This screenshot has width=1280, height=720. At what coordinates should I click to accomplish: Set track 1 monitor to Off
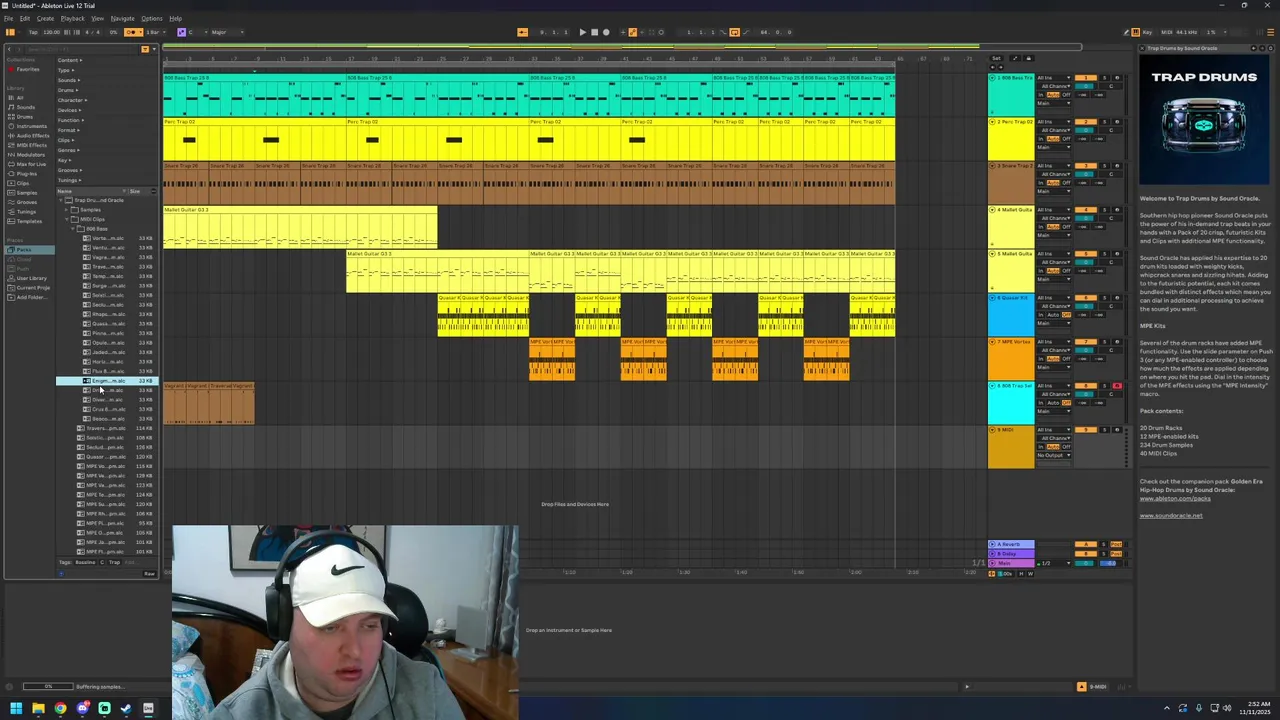coord(1066,95)
